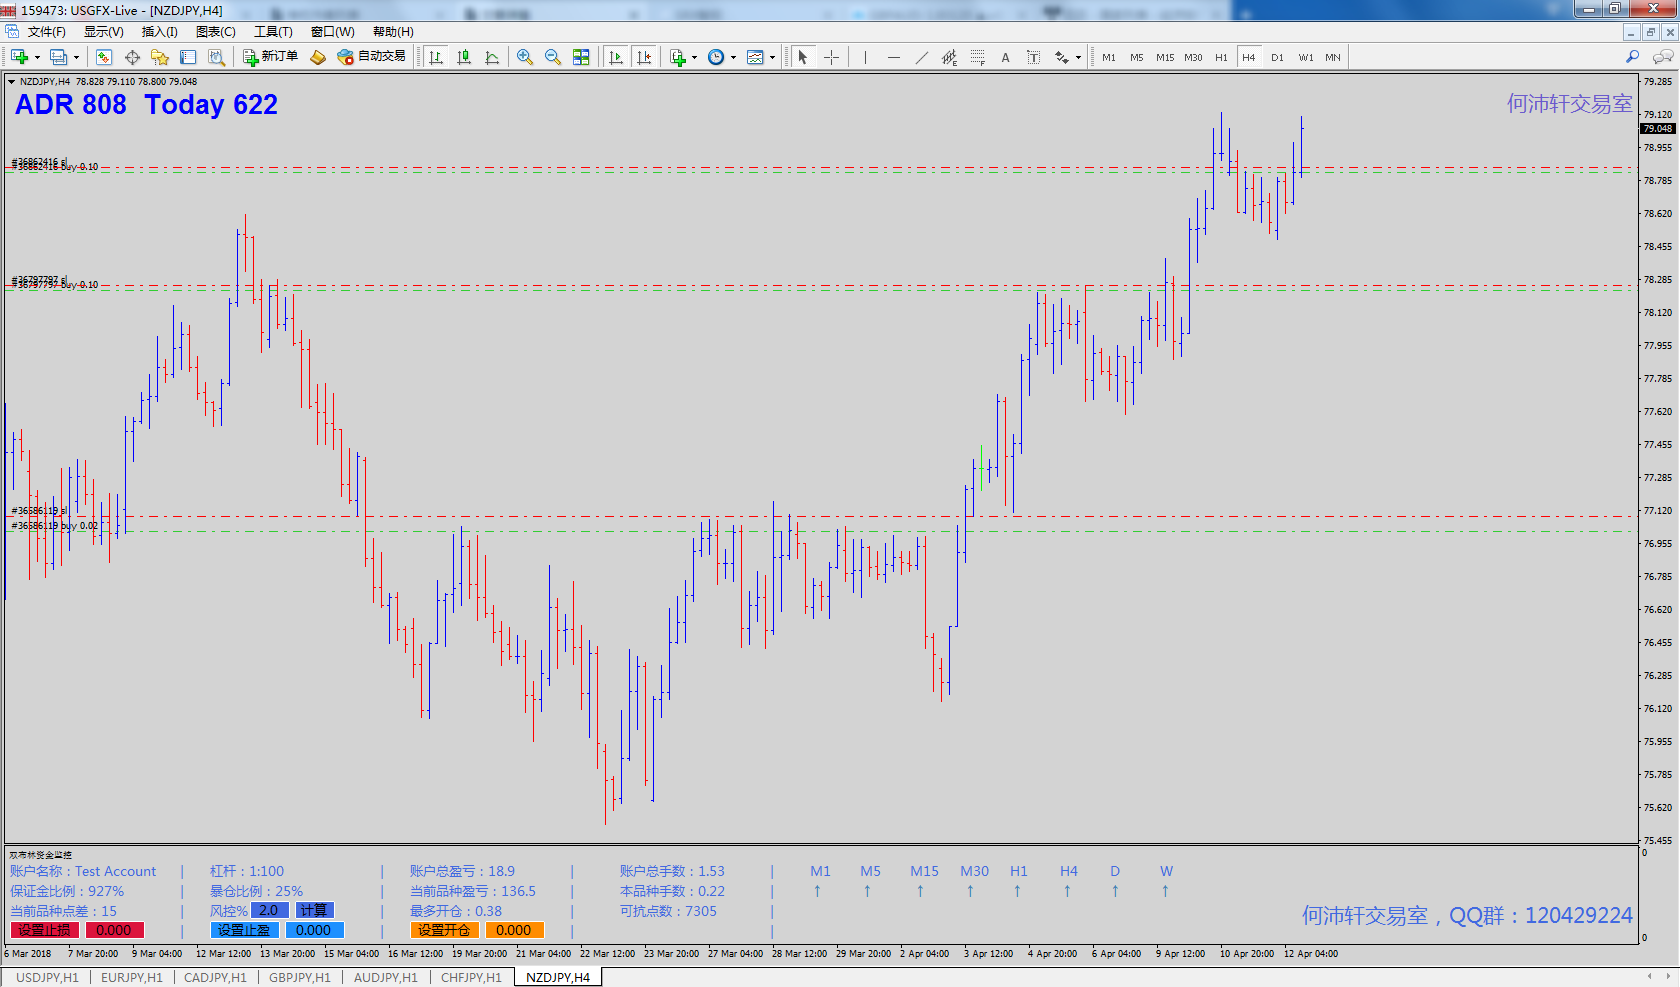Expand new chart dropdown arrow
1680x987 pixels.
(37, 58)
